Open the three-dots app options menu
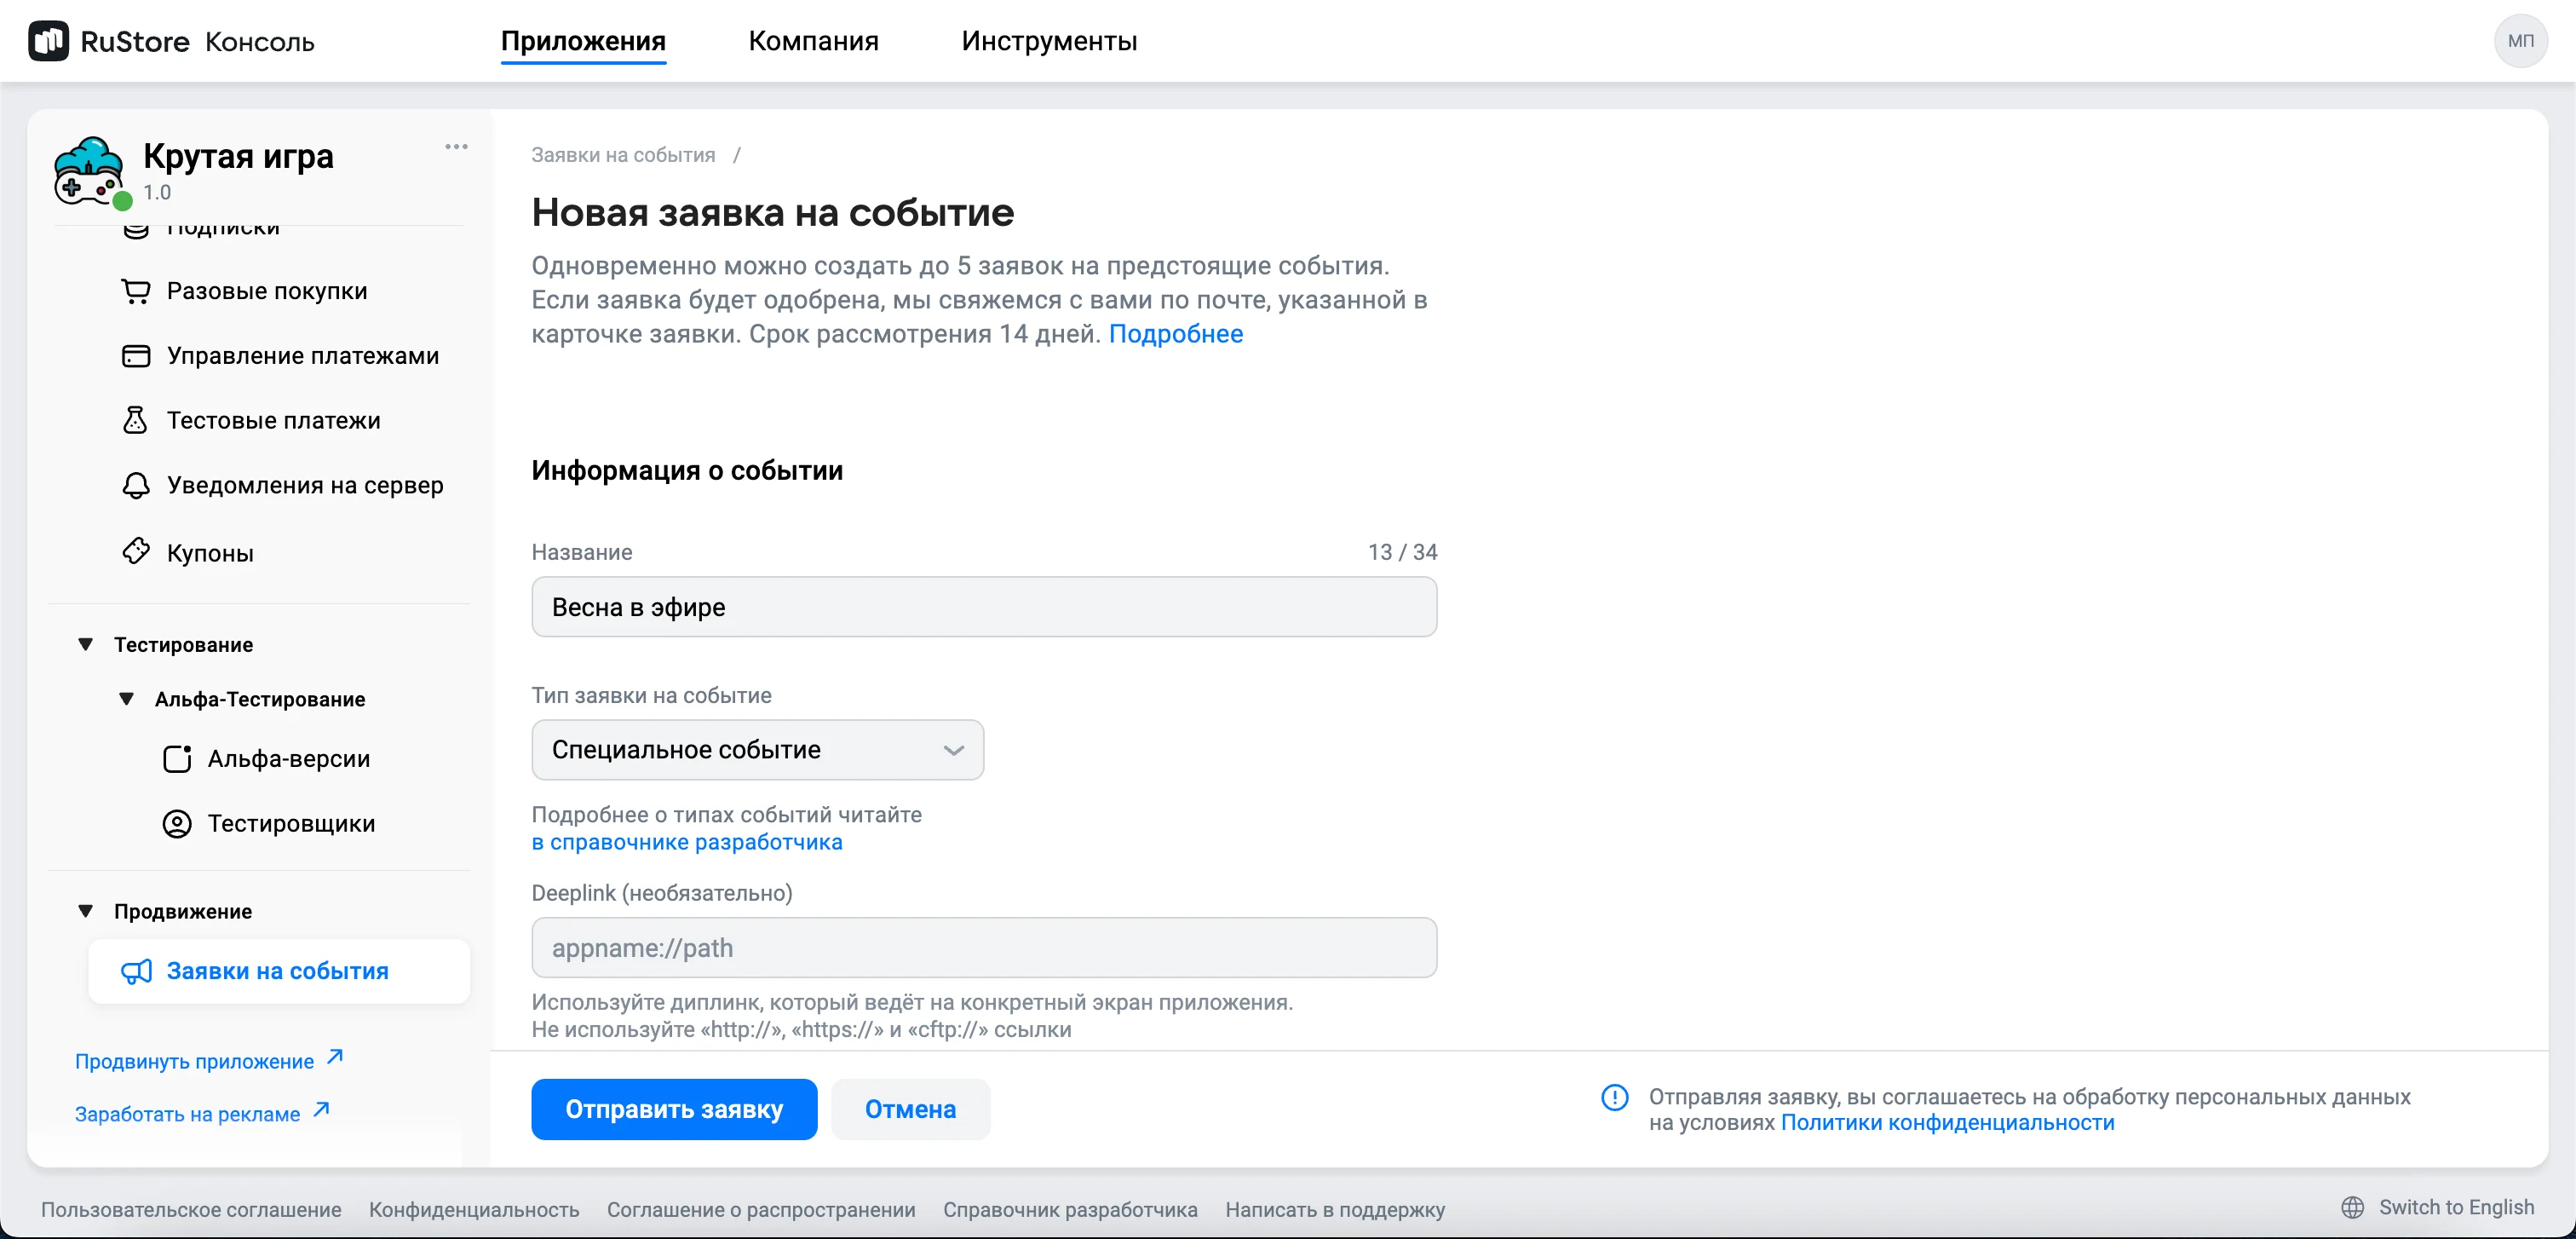Image resolution: width=2576 pixels, height=1239 pixels. [456, 147]
